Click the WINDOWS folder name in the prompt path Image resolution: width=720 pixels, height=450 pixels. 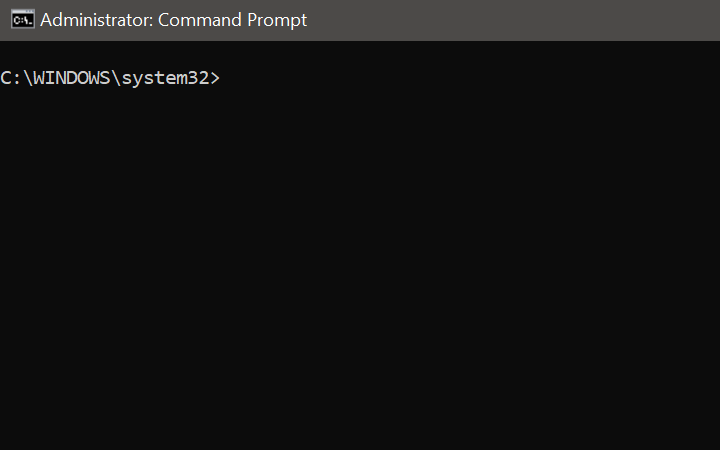click(x=72, y=78)
